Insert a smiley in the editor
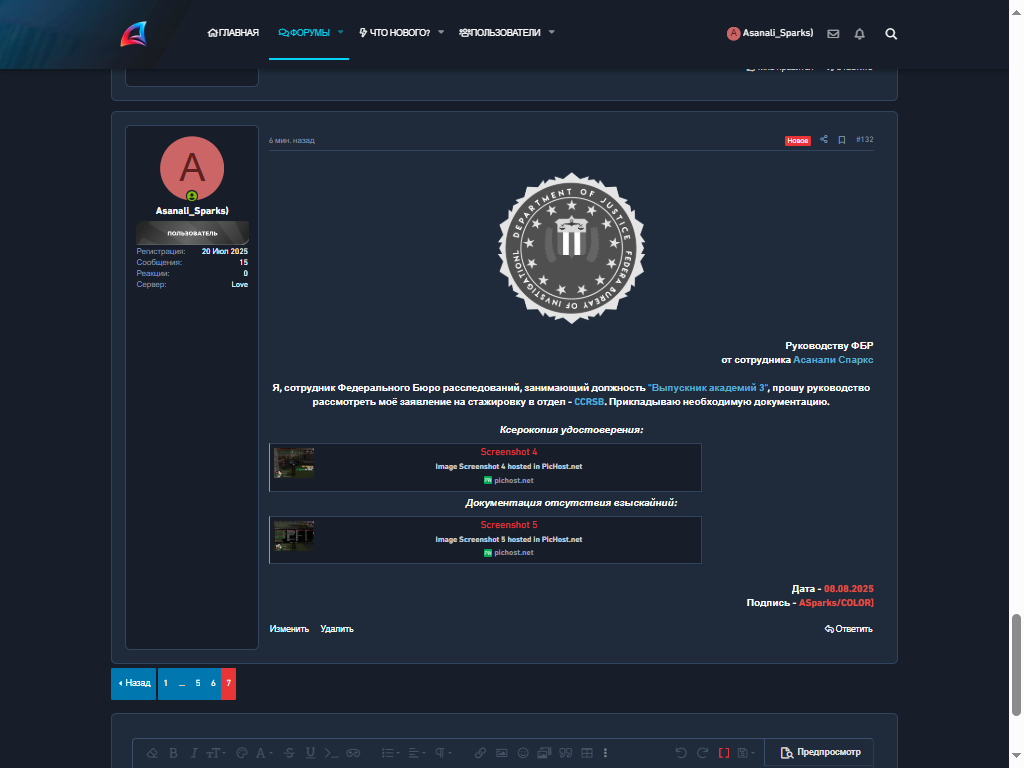 (x=523, y=753)
